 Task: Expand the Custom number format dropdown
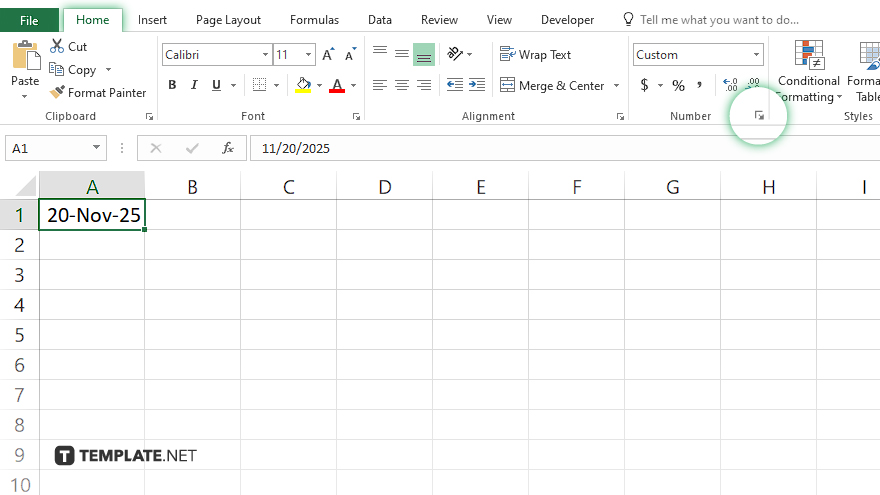[756, 55]
